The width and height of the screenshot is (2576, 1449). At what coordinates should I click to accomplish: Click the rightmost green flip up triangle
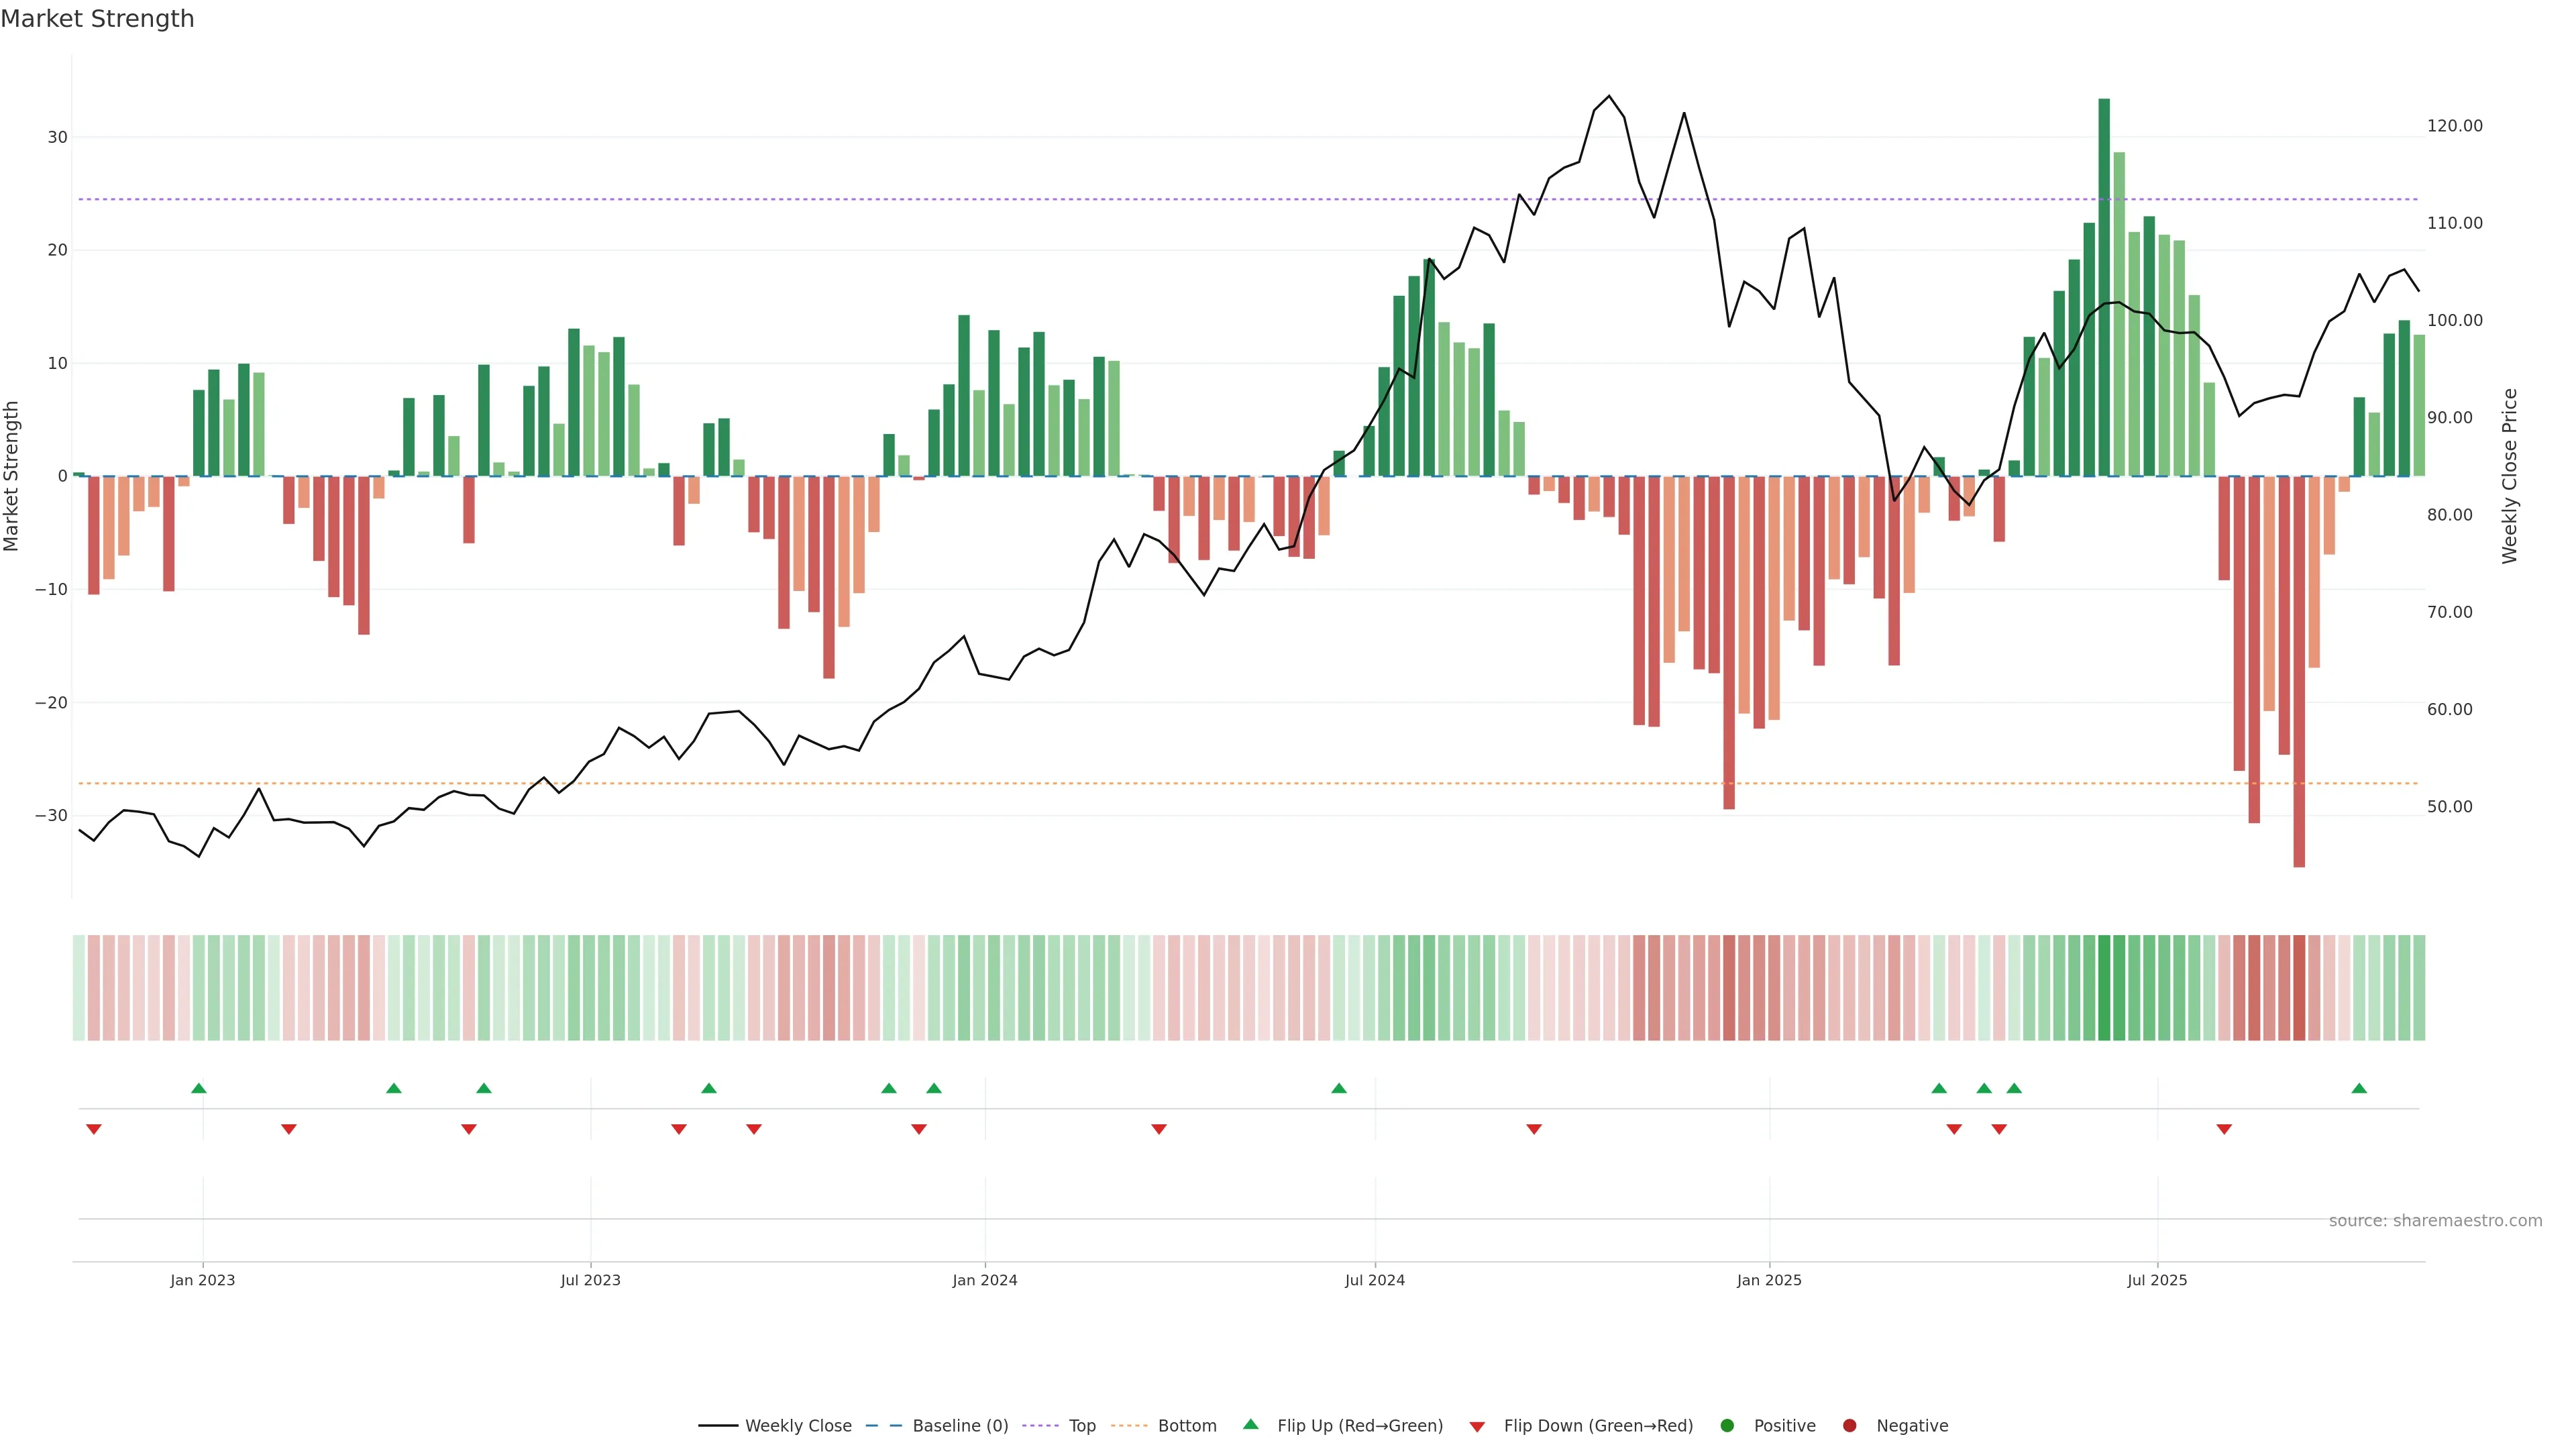[2359, 1088]
